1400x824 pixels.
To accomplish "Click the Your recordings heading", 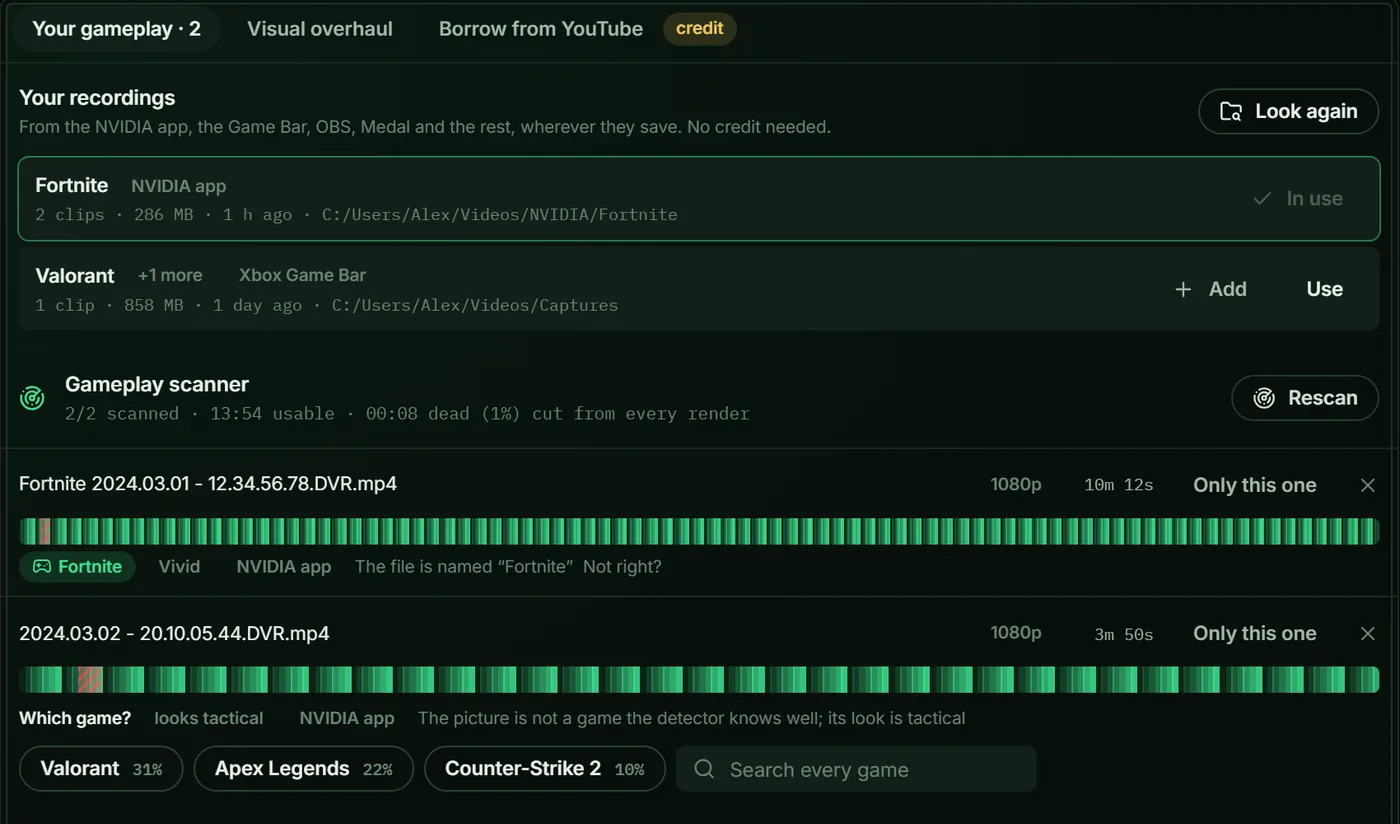I will [x=97, y=97].
